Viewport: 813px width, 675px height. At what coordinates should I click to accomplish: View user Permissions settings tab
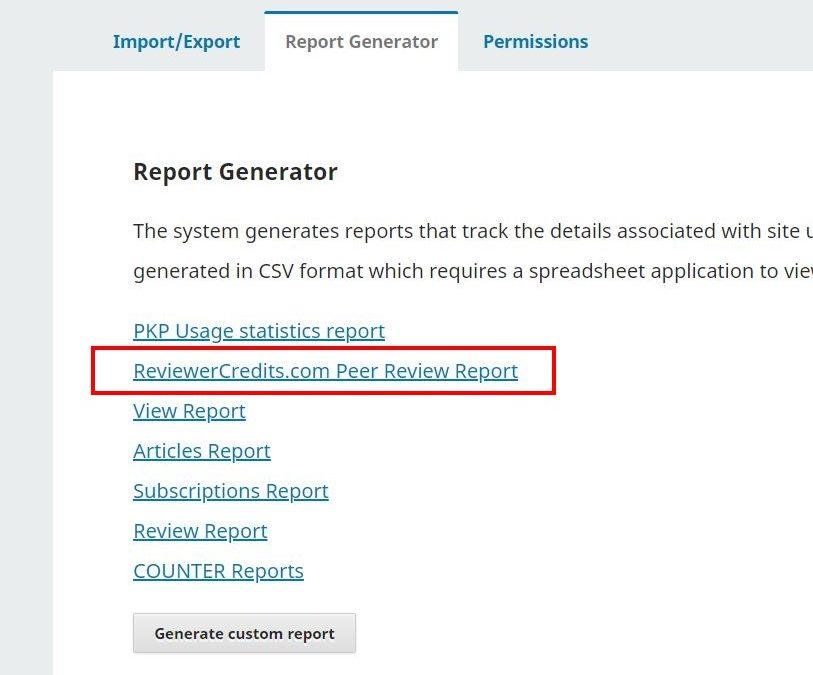pos(535,42)
